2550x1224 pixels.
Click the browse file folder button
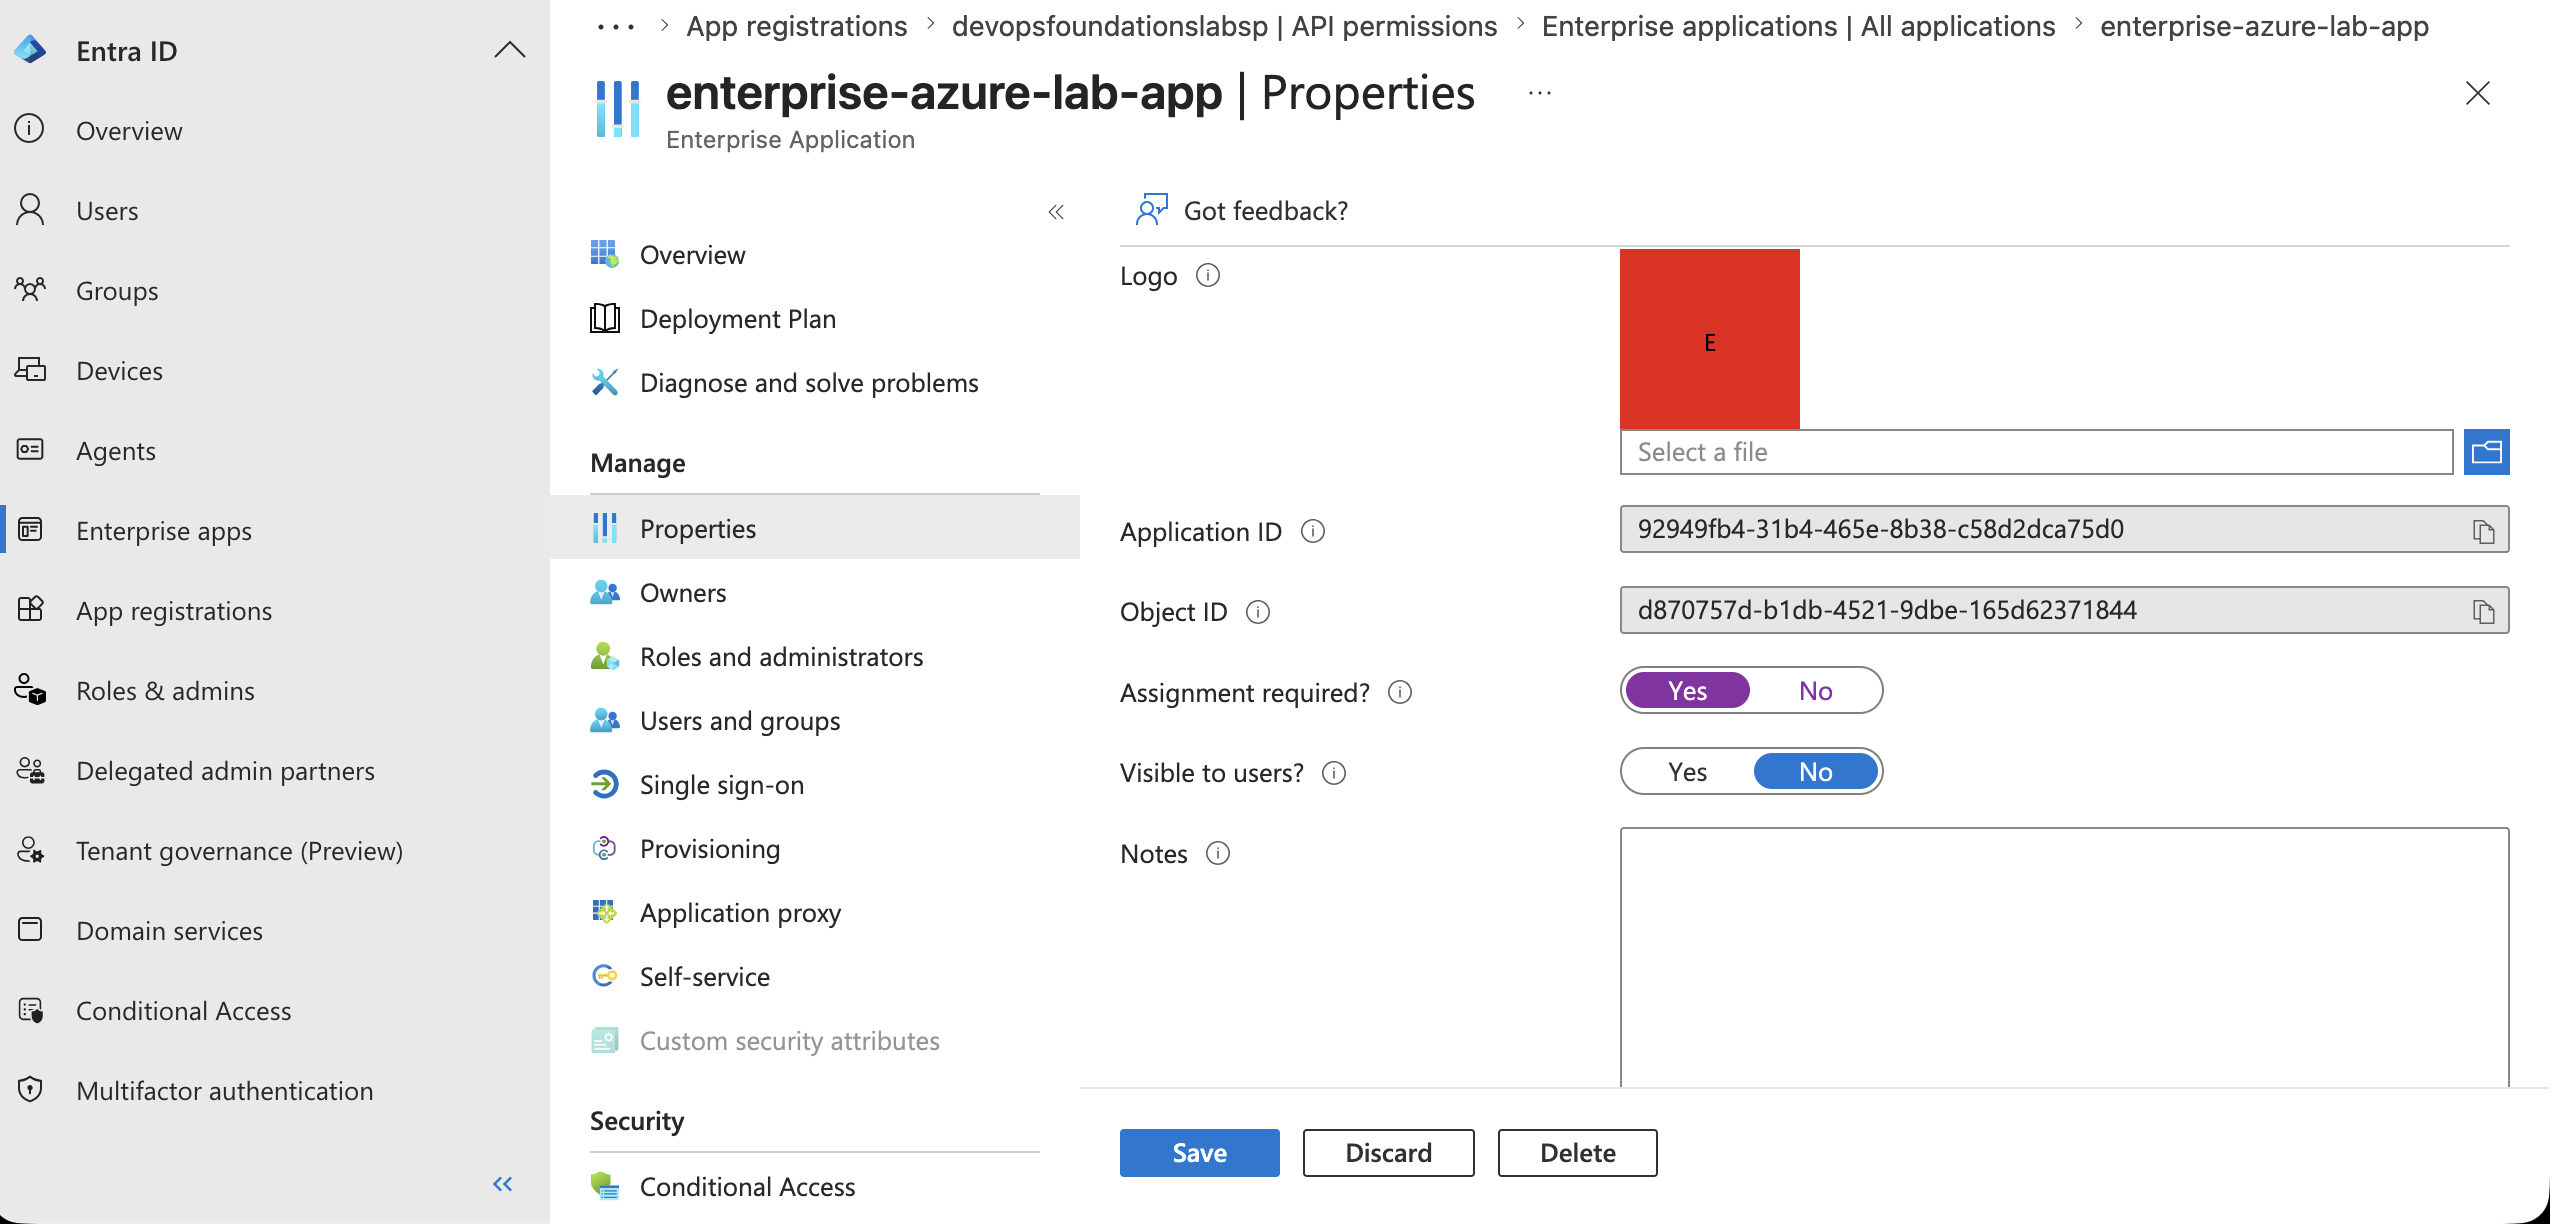(2487, 452)
